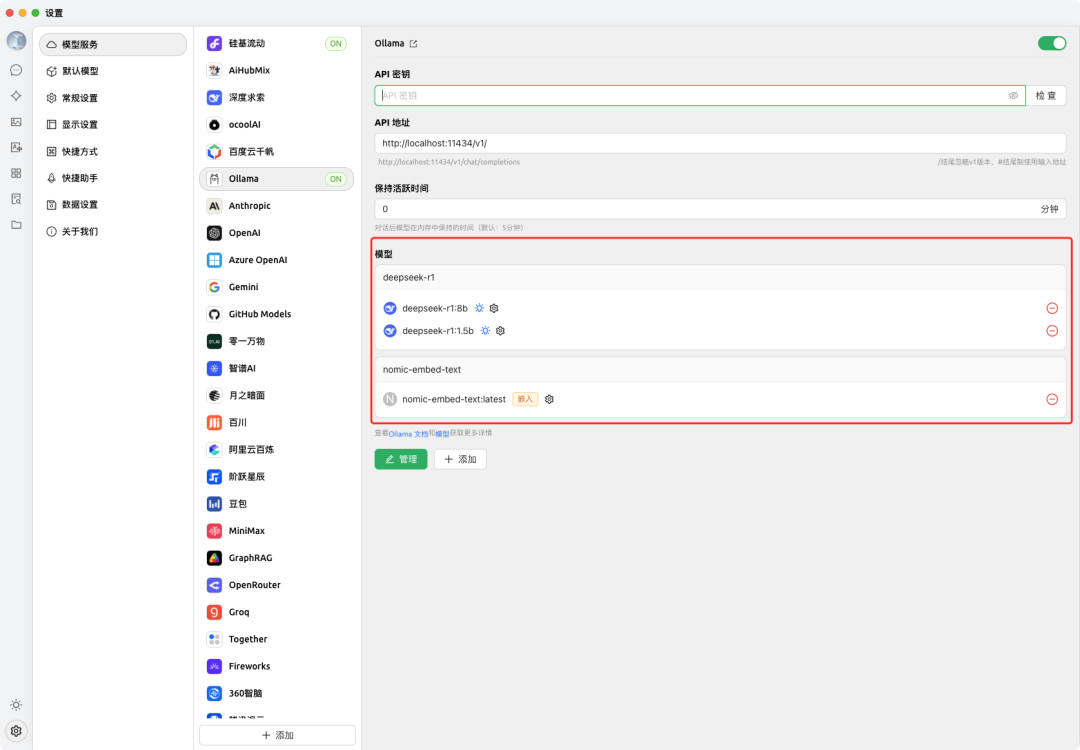Focus the API 密钥 input field

[x=700, y=96]
